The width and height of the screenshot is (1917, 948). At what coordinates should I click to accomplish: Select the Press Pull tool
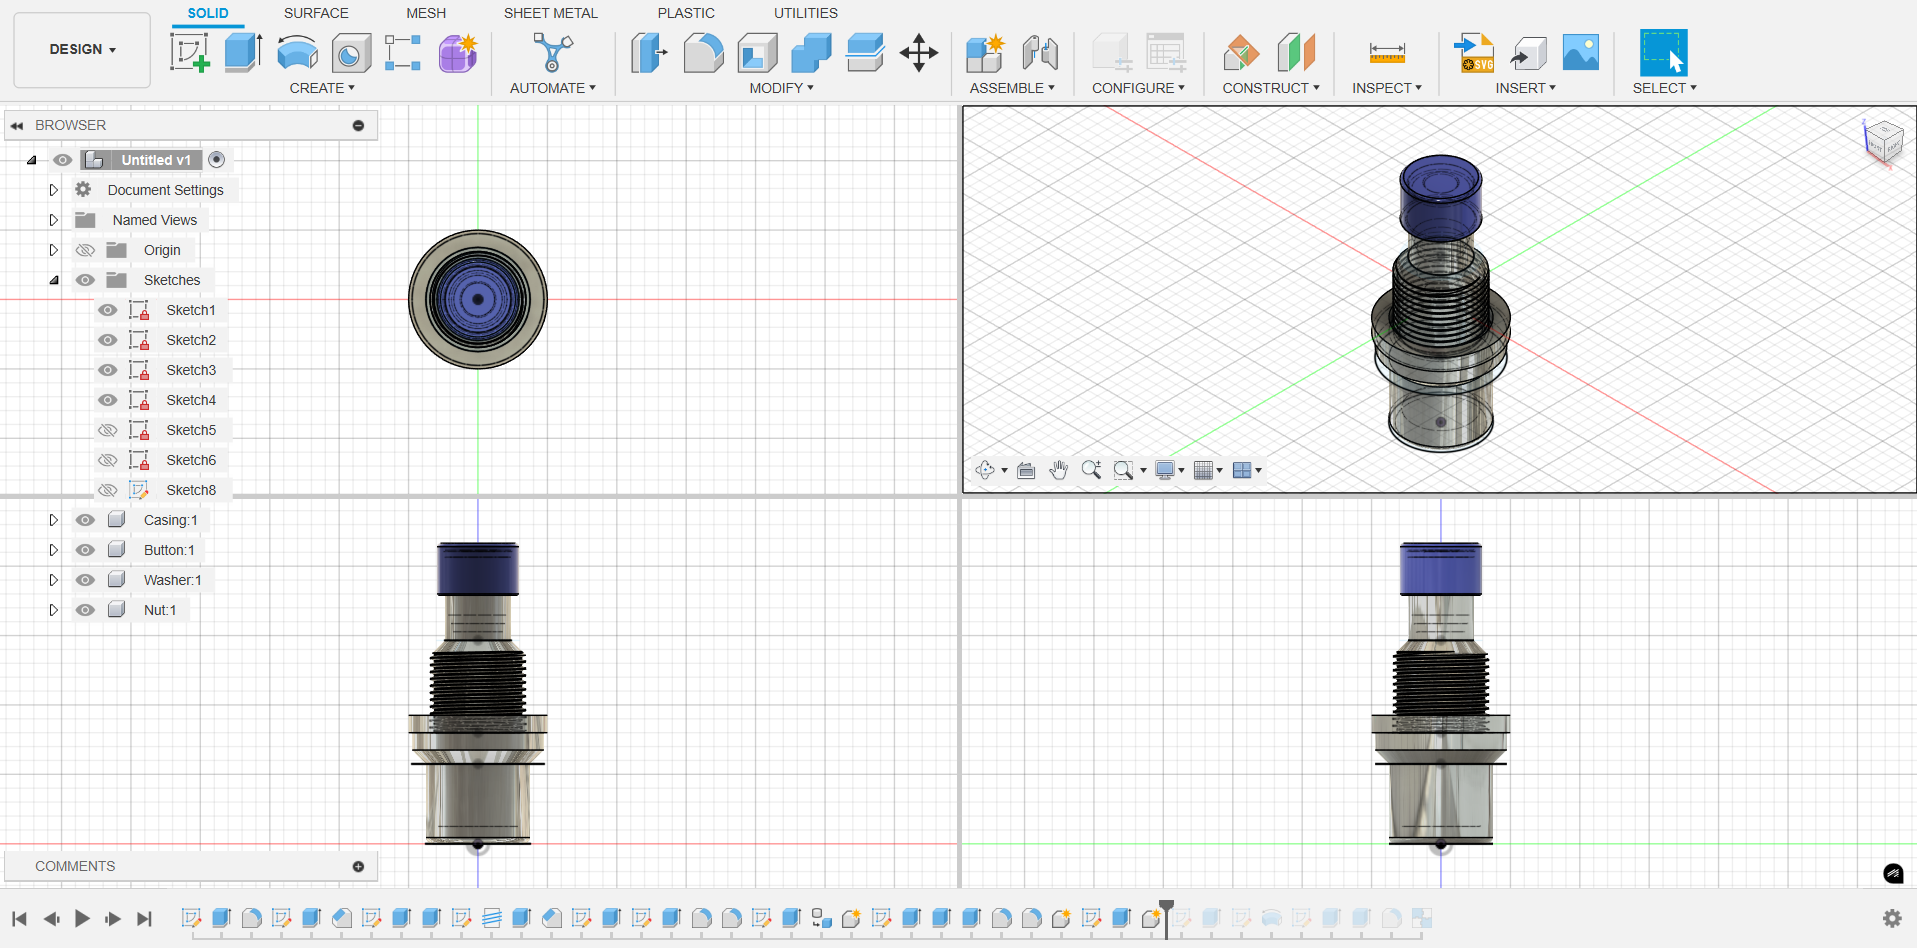649,53
